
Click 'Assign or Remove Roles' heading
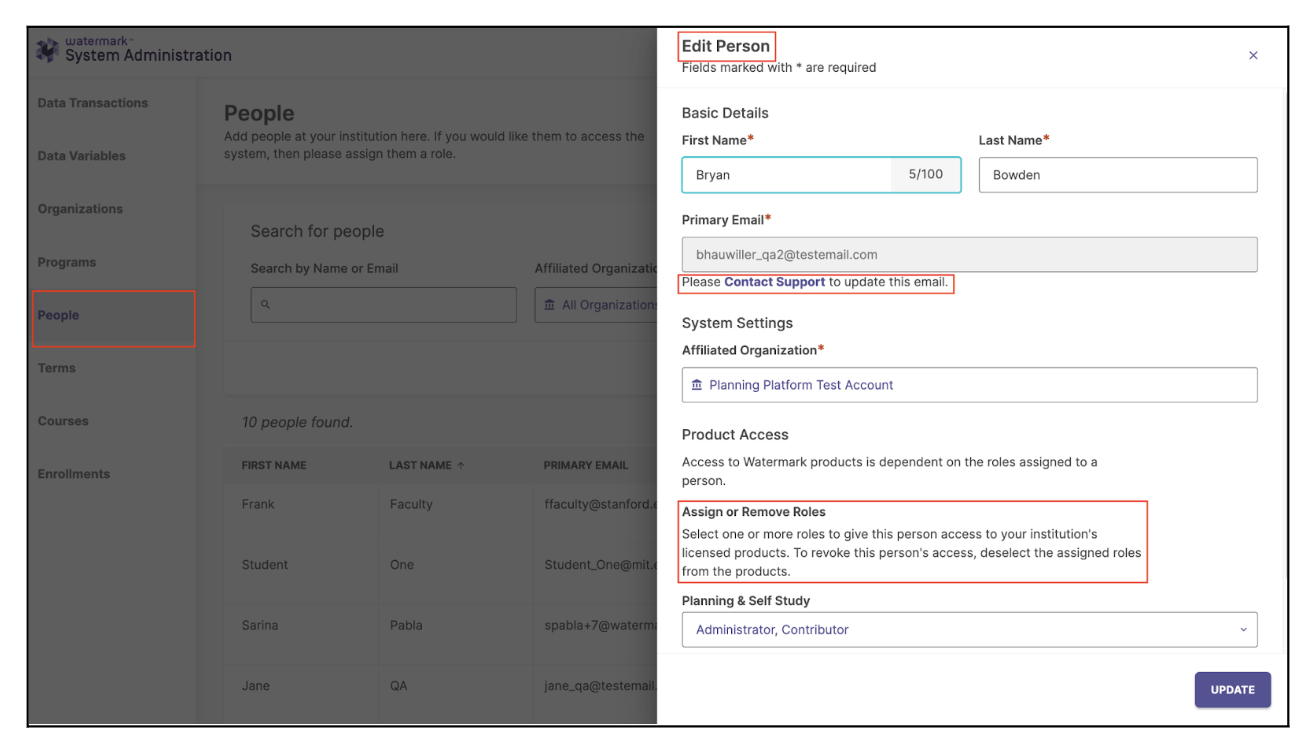(754, 512)
